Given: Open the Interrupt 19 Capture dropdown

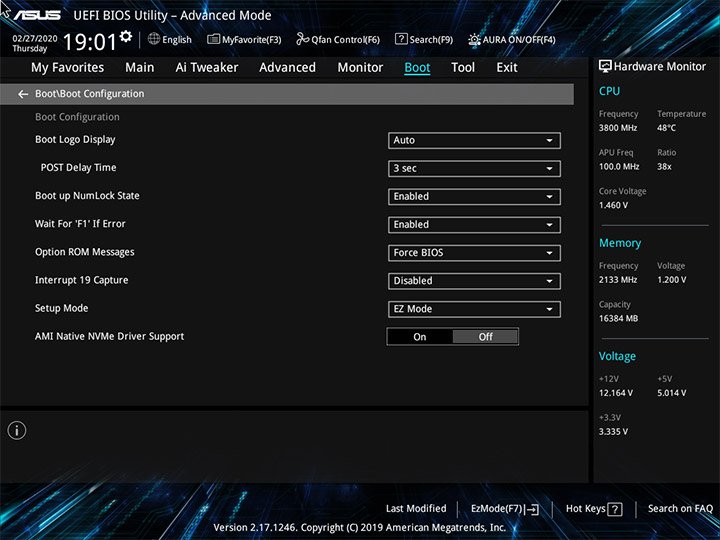Looking at the screenshot, I should pos(474,281).
